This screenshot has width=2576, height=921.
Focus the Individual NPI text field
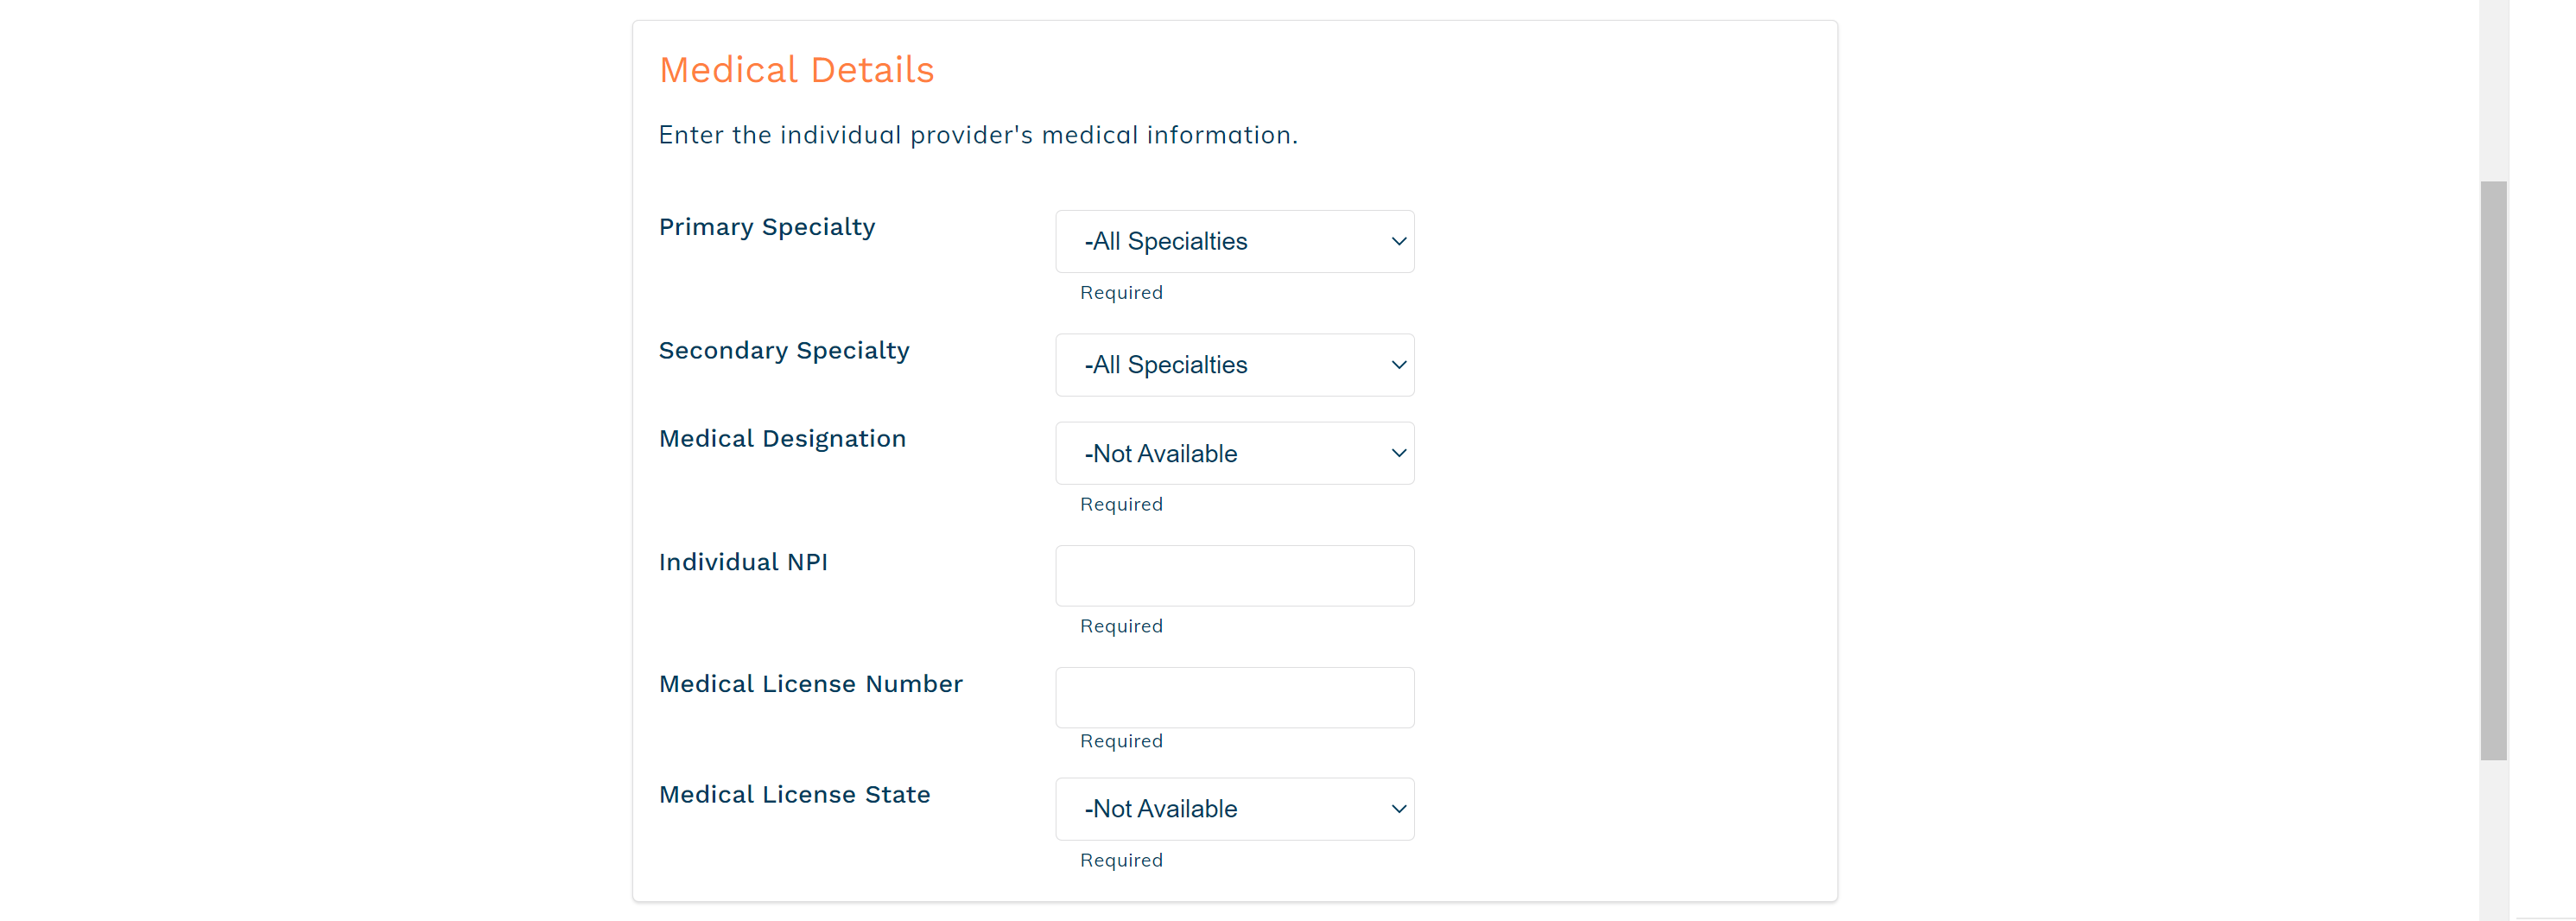point(1234,575)
